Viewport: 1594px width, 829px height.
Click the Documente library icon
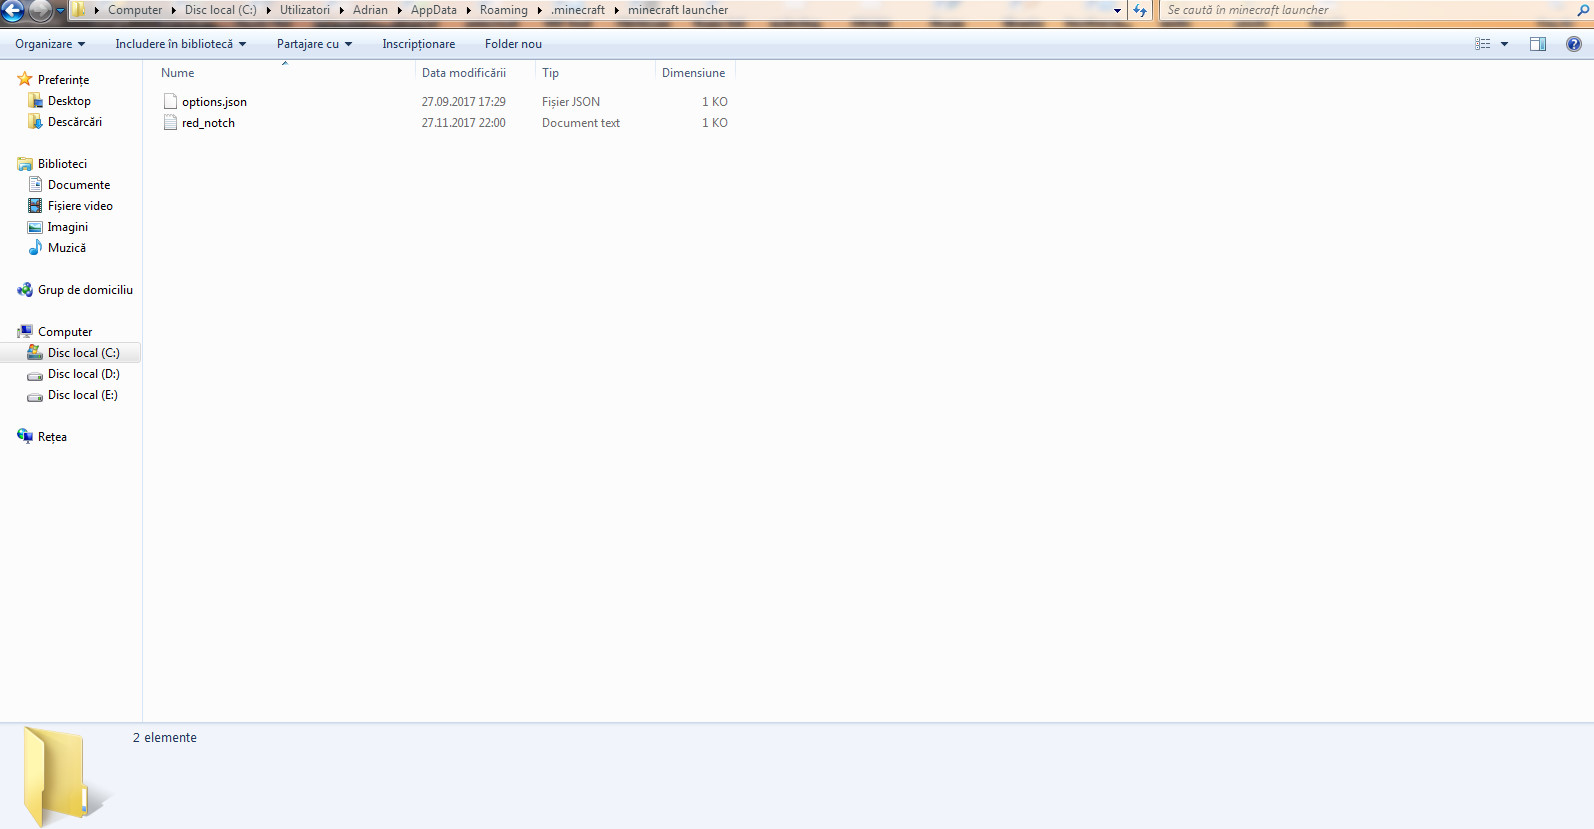35,185
